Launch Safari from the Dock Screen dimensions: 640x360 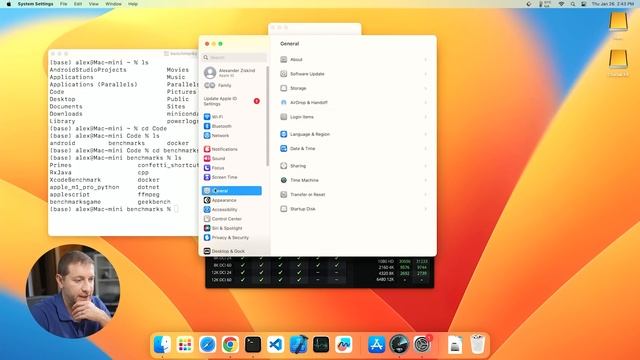(207, 345)
